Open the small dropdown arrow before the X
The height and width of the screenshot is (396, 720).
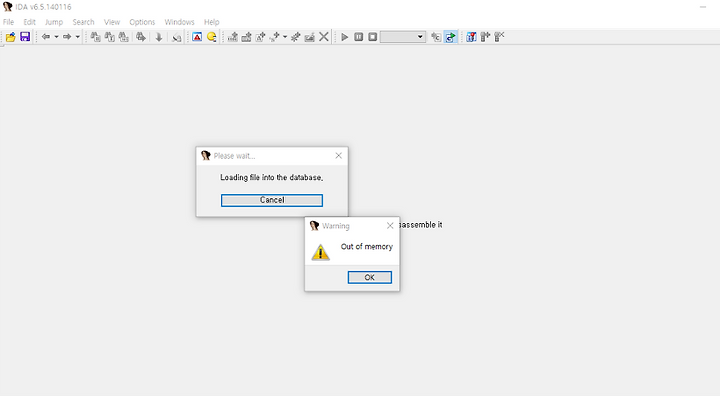pos(285,37)
